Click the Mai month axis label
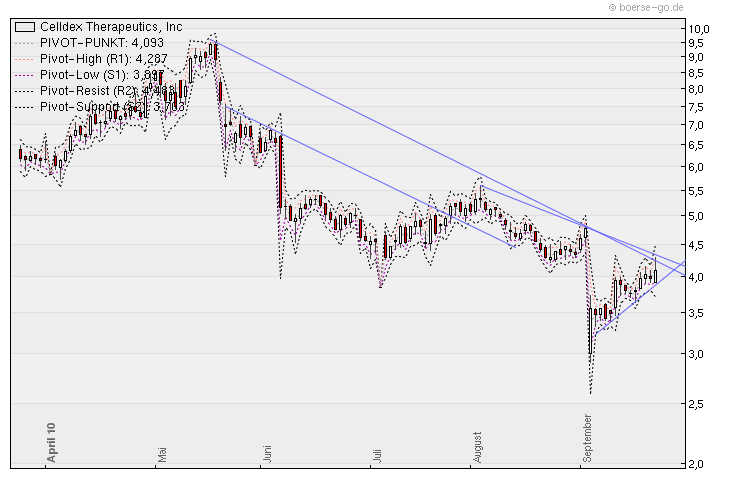Viewport: 730px width, 481px height. click(160, 454)
